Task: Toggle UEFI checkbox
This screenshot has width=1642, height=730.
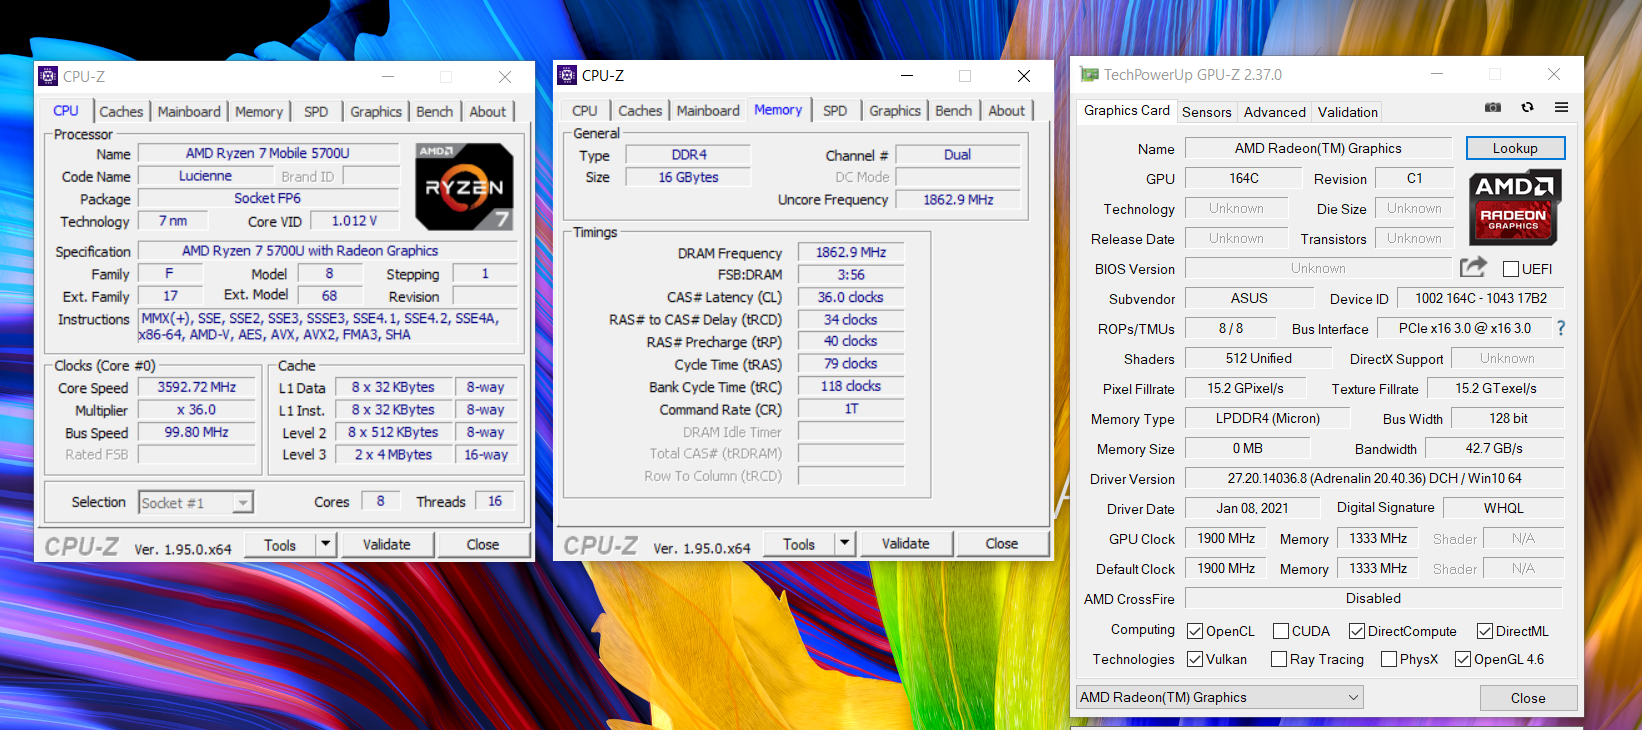Action: click(x=1511, y=269)
